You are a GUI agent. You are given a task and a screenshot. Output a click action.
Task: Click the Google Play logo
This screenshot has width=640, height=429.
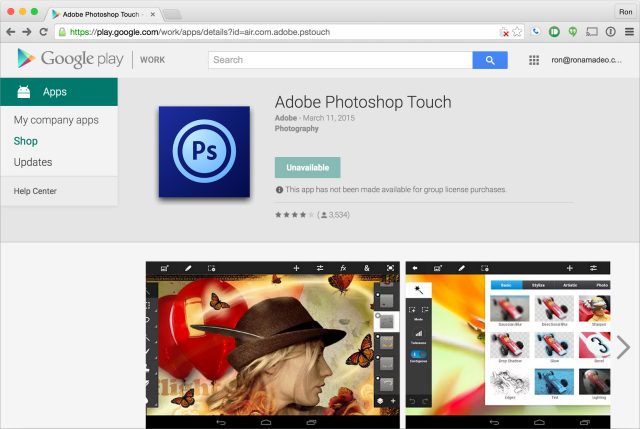[70, 59]
